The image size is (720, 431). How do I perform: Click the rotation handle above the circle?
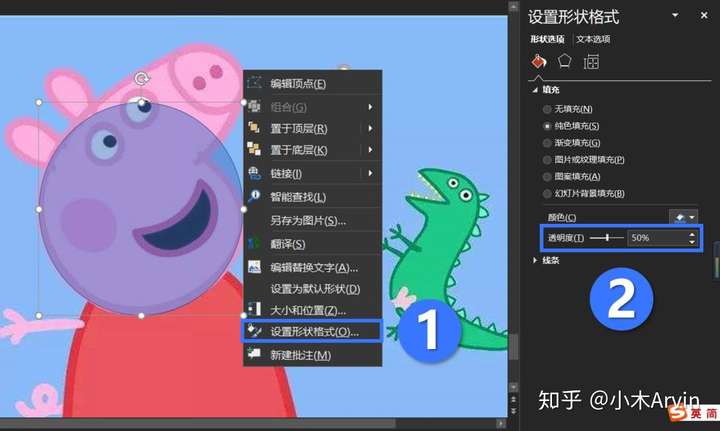[141, 78]
